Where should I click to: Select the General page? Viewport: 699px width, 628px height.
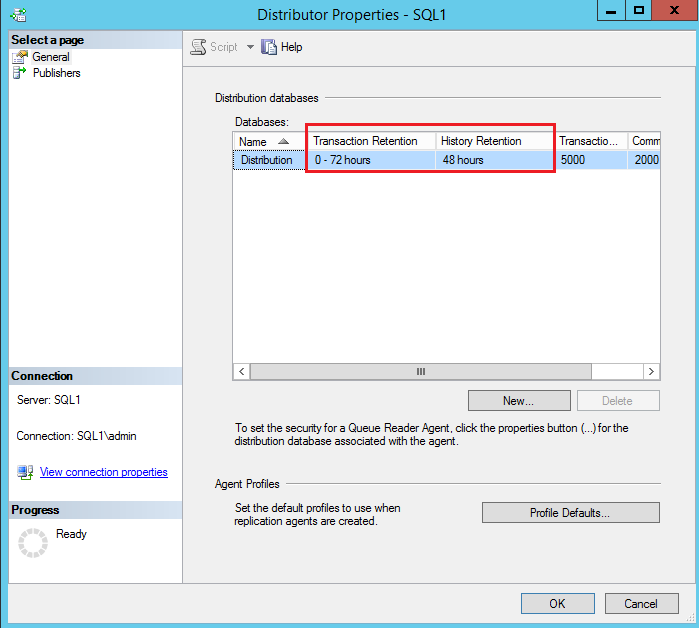coord(51,57)
